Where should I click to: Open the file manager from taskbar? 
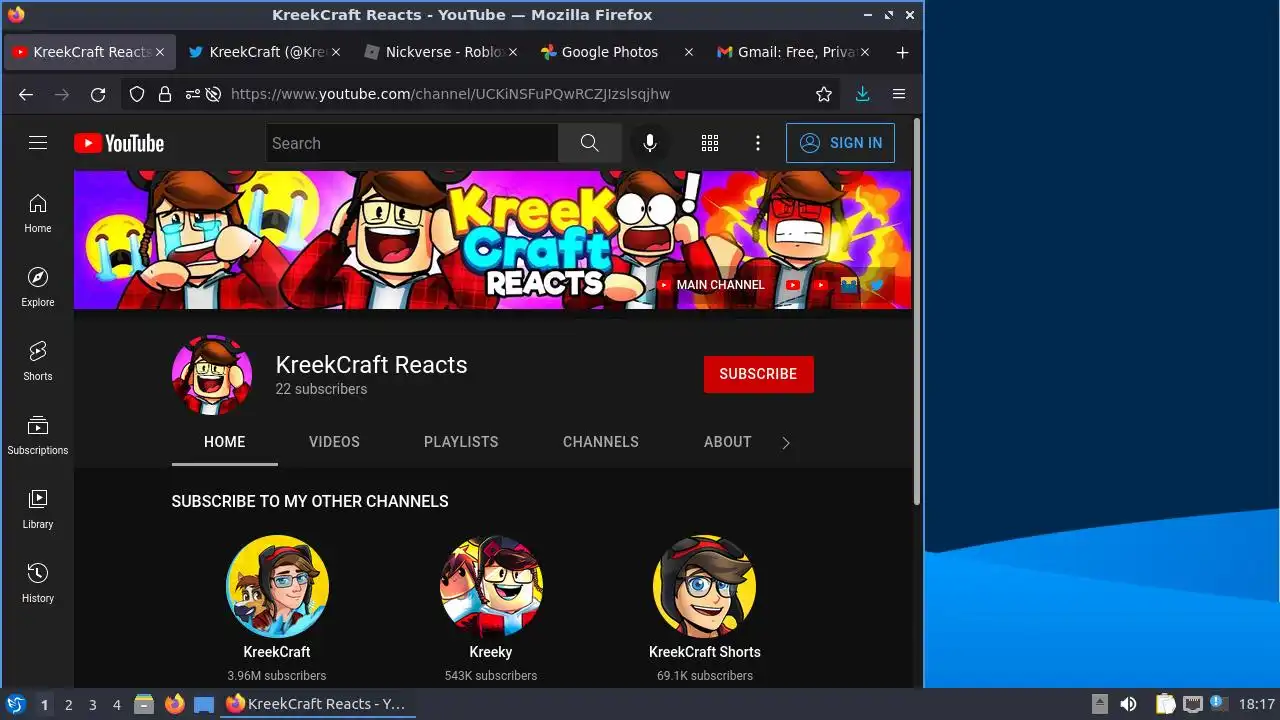pos(144,704)
